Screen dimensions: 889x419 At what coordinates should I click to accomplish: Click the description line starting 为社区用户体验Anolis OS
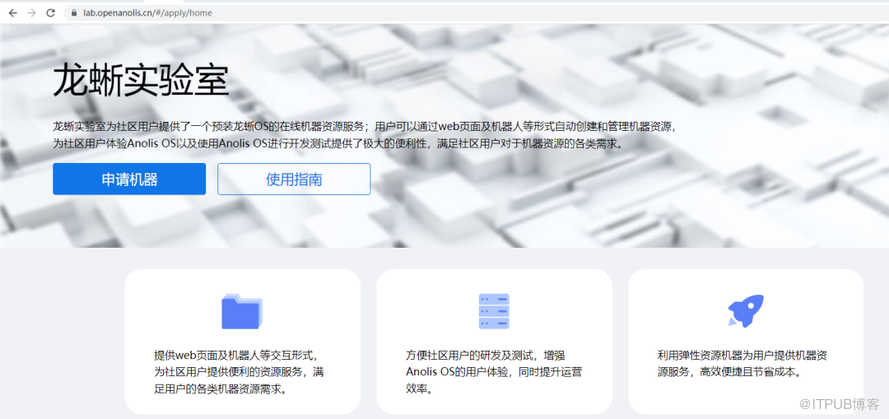pyautogui.click(x=338, y=144)
